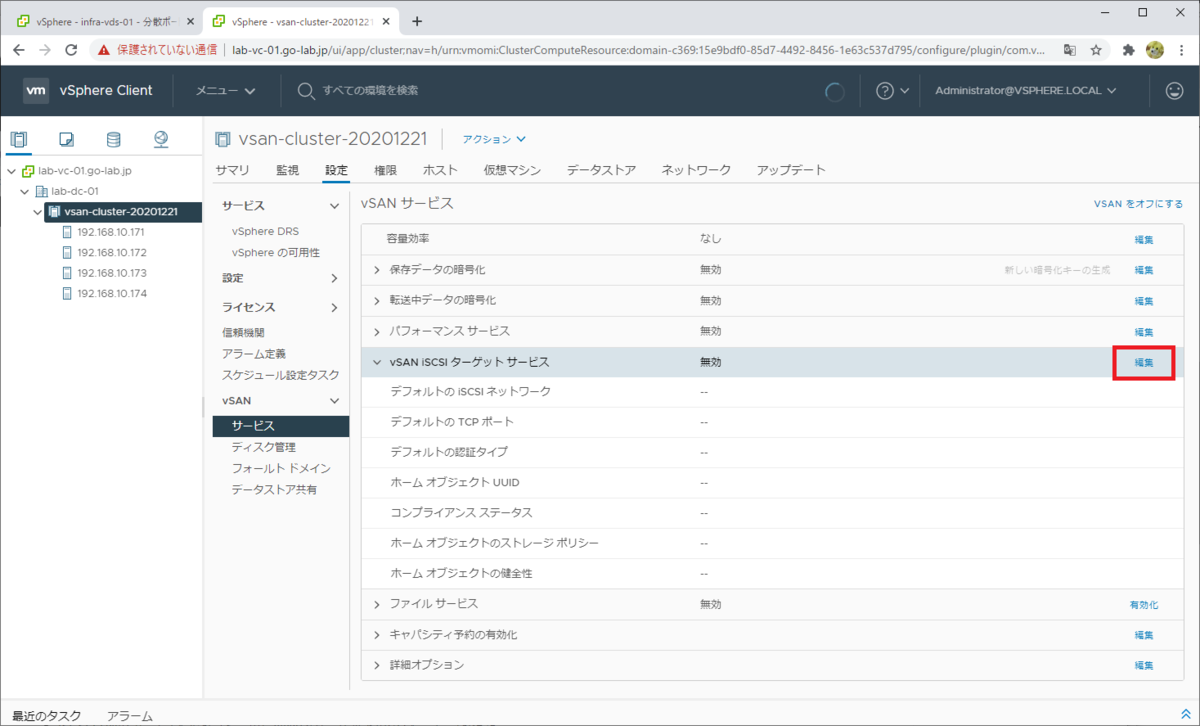Expand the 保存データの暗号化 row
Viewport: 1200px width, 726px height.
click(x=377, y=270)
